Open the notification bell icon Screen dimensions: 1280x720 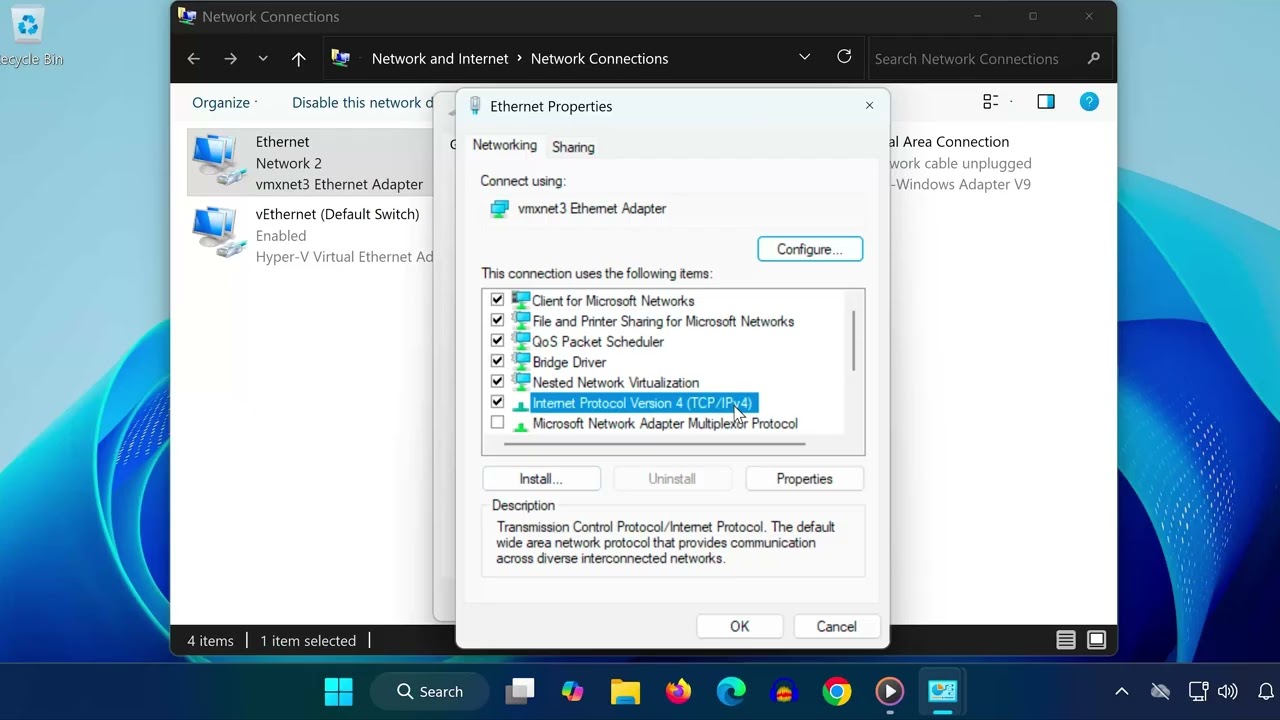(x=1265, y=691)
